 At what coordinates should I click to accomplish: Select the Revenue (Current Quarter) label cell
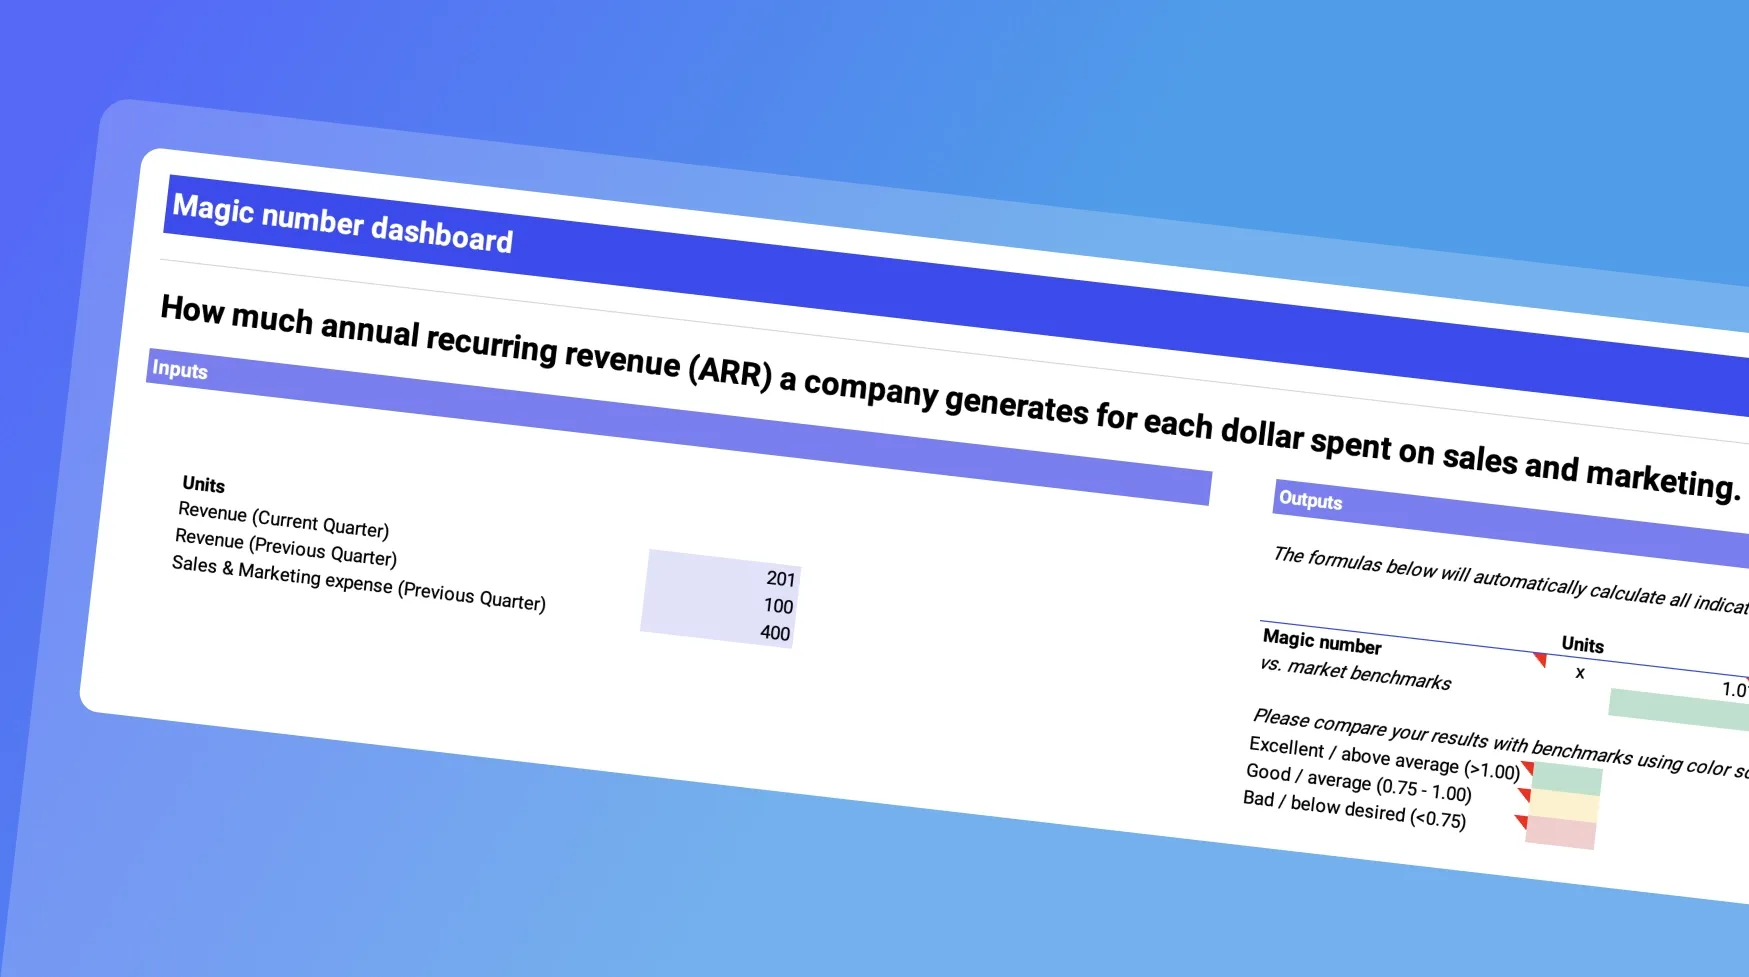[283, 520]
